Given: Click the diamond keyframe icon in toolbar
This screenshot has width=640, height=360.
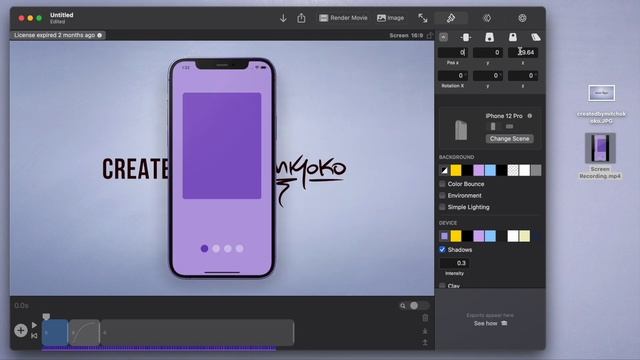Looking at the screenshot, I should [x=487, y=18].
